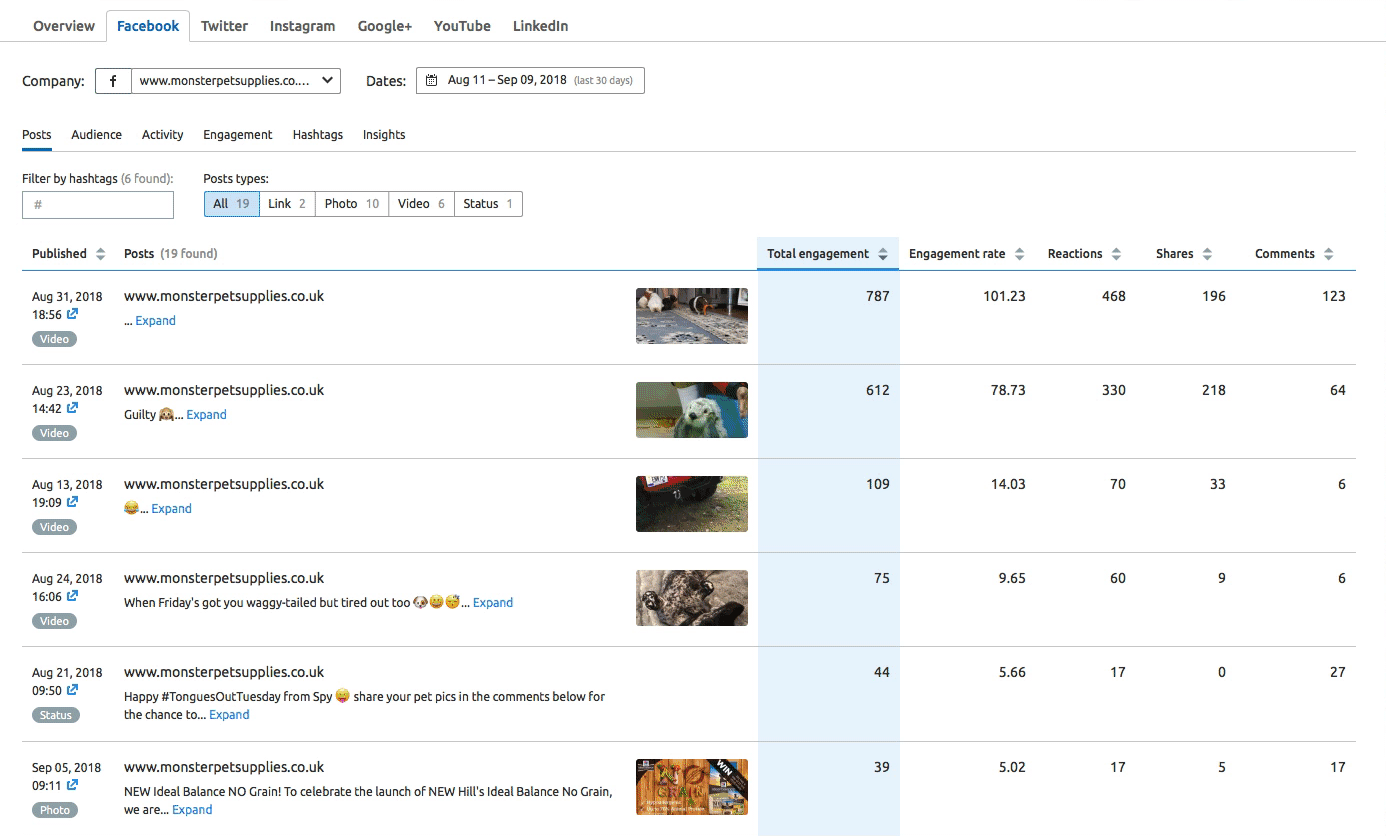Sort by Reactions column arrows
Viewport: 1386px width, 836px height.
(x=1116, y=254)
